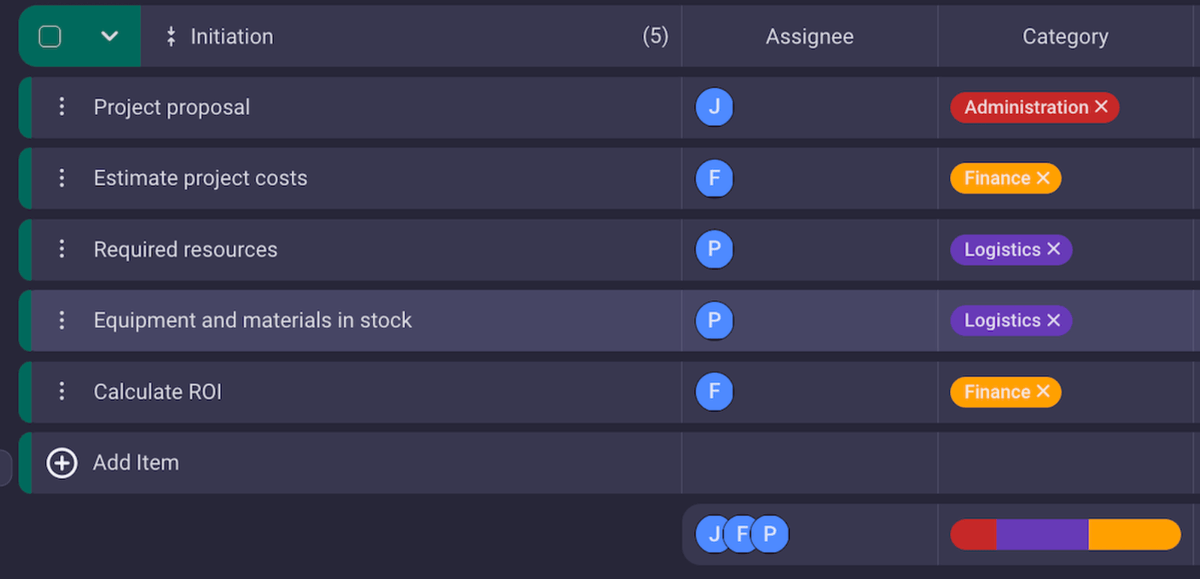This screenshot has height=579, width=1200.
Task: Open the three-dot menu for Project proposal
Action: click(x=62, y=107)
